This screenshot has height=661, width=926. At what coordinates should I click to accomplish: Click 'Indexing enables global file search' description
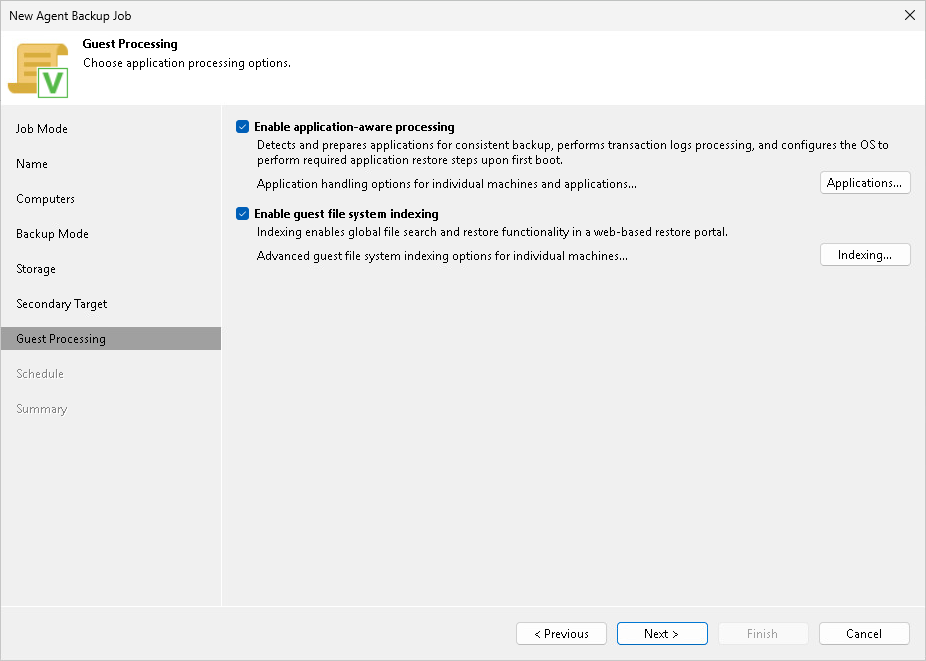pos(492,232)
